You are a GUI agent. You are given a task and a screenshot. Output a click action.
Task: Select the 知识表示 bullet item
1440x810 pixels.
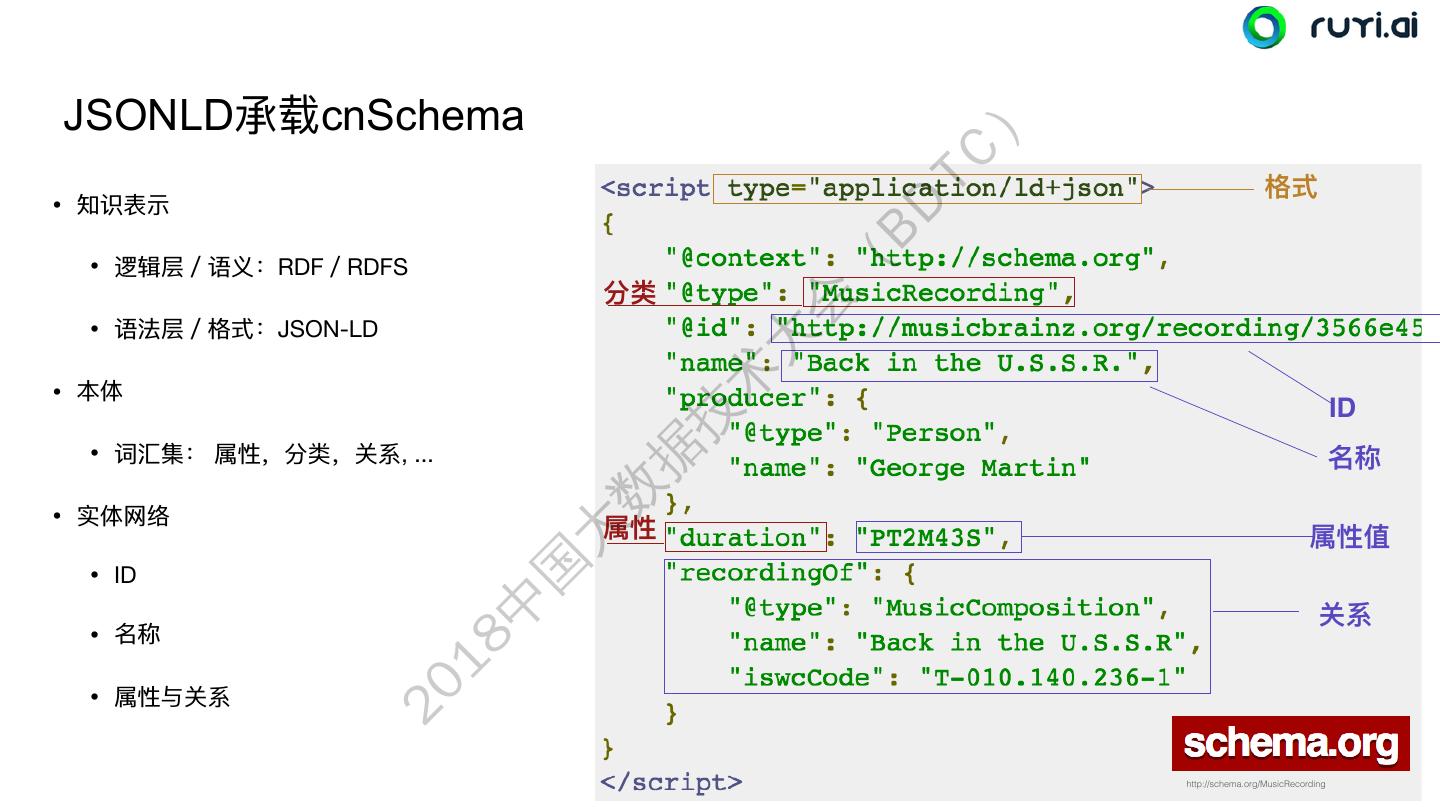[x=123, y=205]
